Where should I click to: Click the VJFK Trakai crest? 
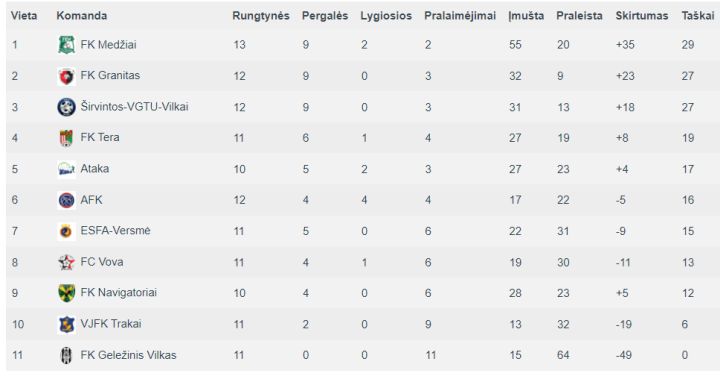pyautogui.click(x=66, y=324)
